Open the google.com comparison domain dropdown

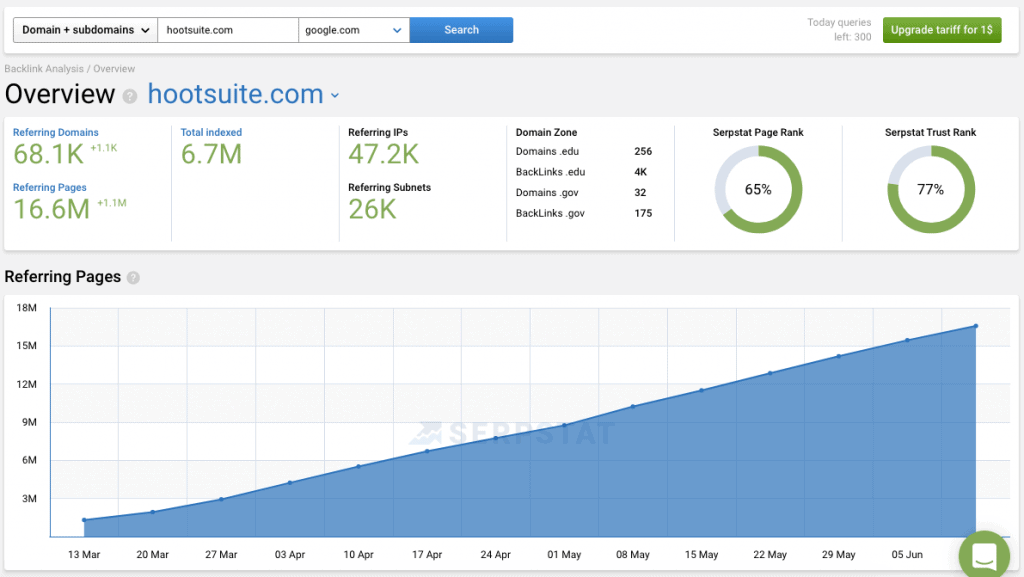pyautogui.click(x=355, y=30)
